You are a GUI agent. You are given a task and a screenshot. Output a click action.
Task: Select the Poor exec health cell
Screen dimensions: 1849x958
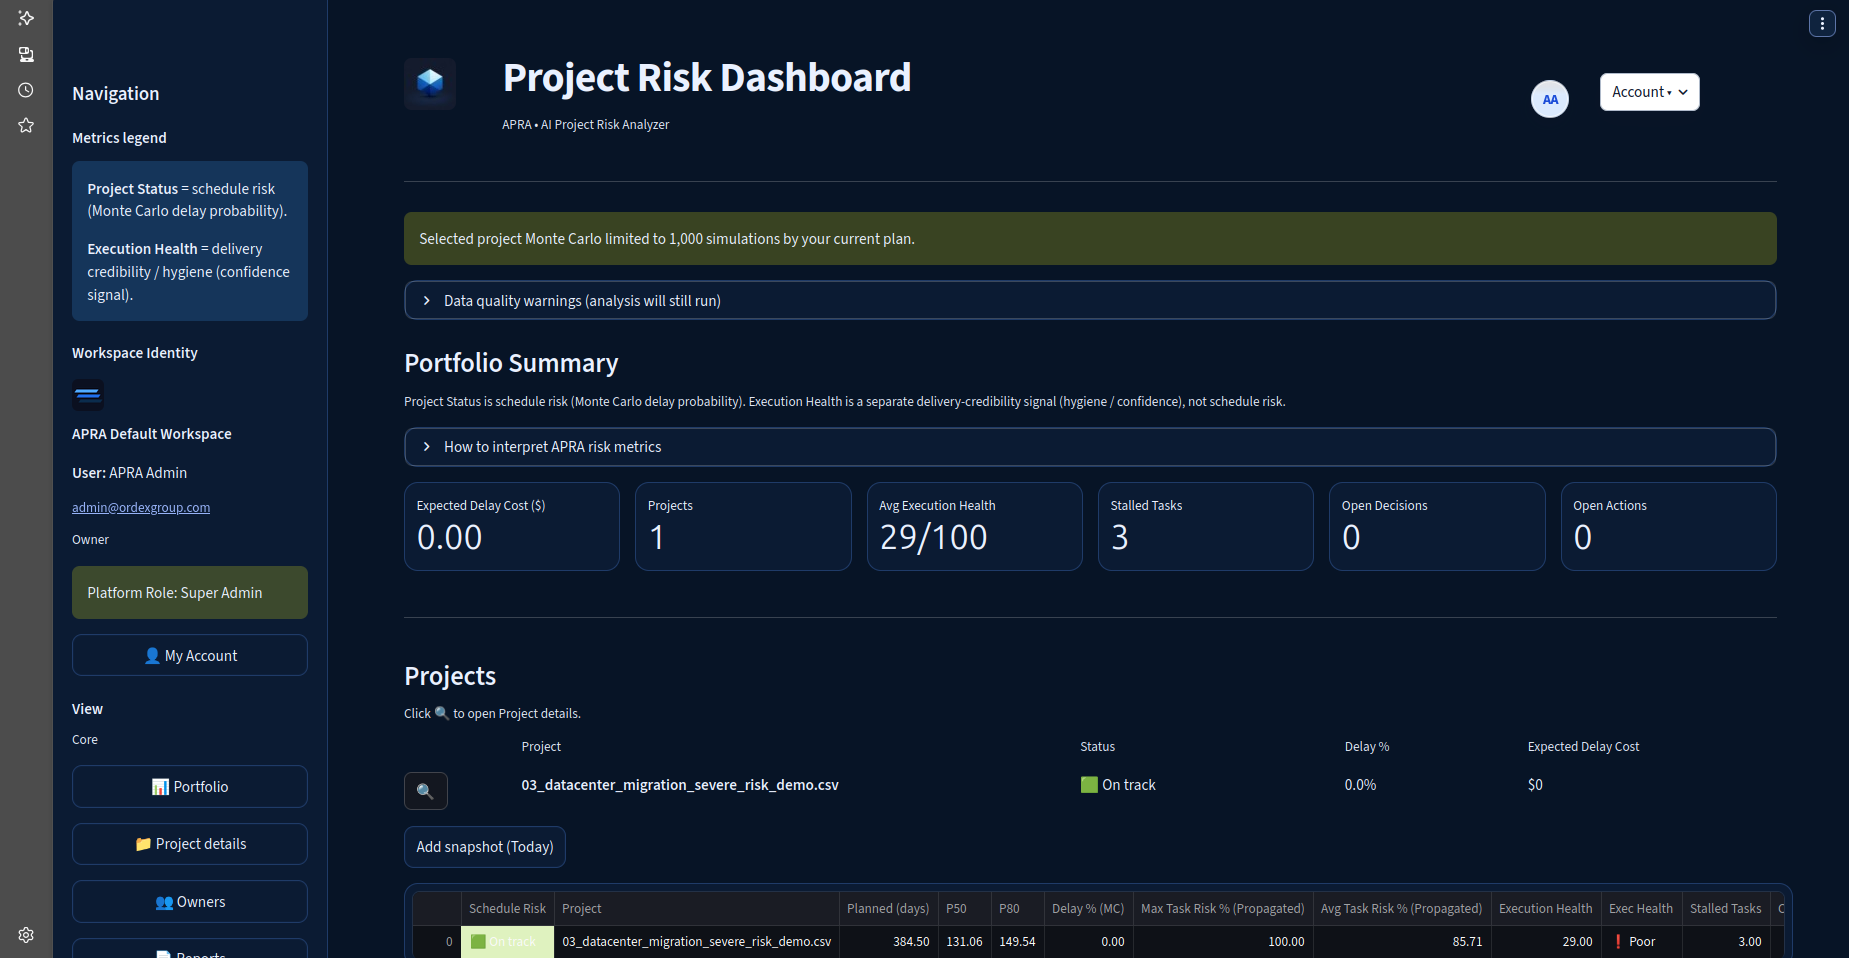1641,941
